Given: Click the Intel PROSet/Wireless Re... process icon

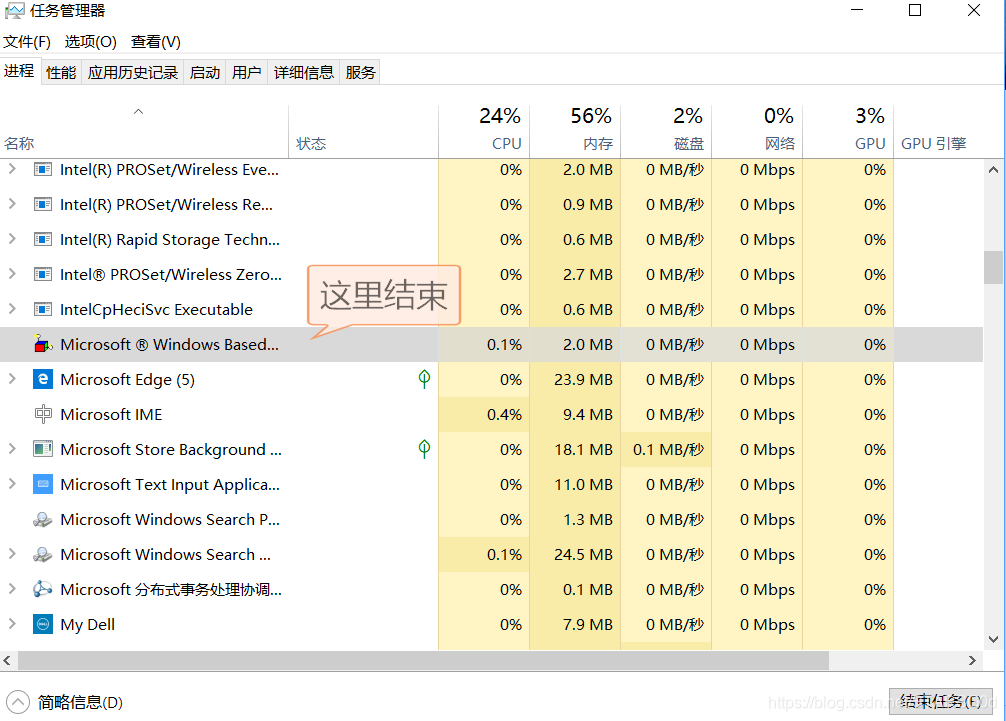Looking at the screenshot, I should [42, 205].
